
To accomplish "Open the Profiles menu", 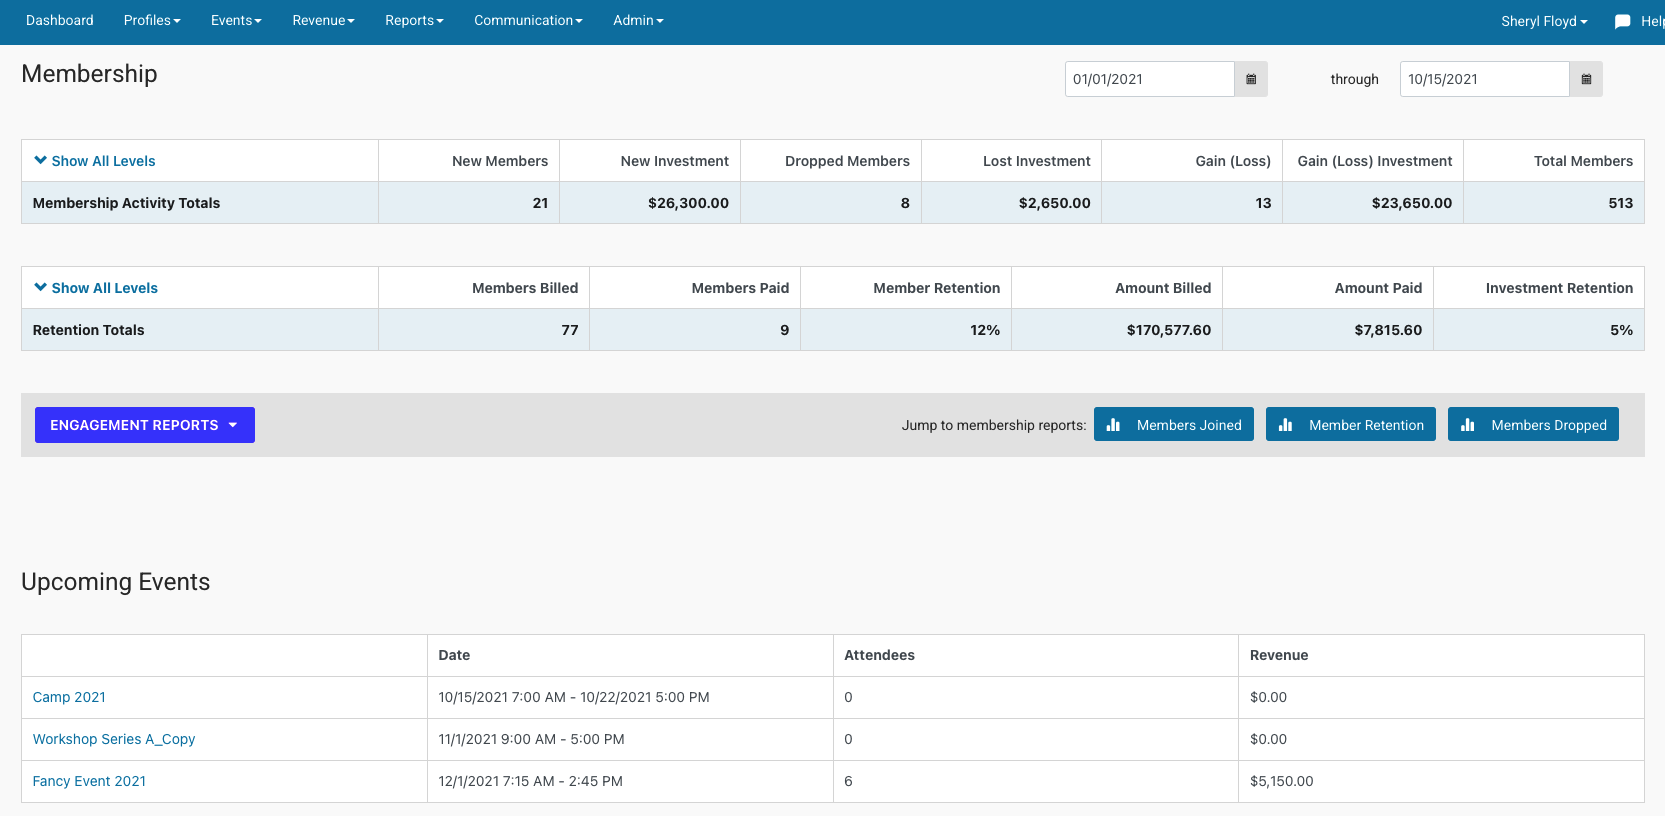I will click(152, 20).
